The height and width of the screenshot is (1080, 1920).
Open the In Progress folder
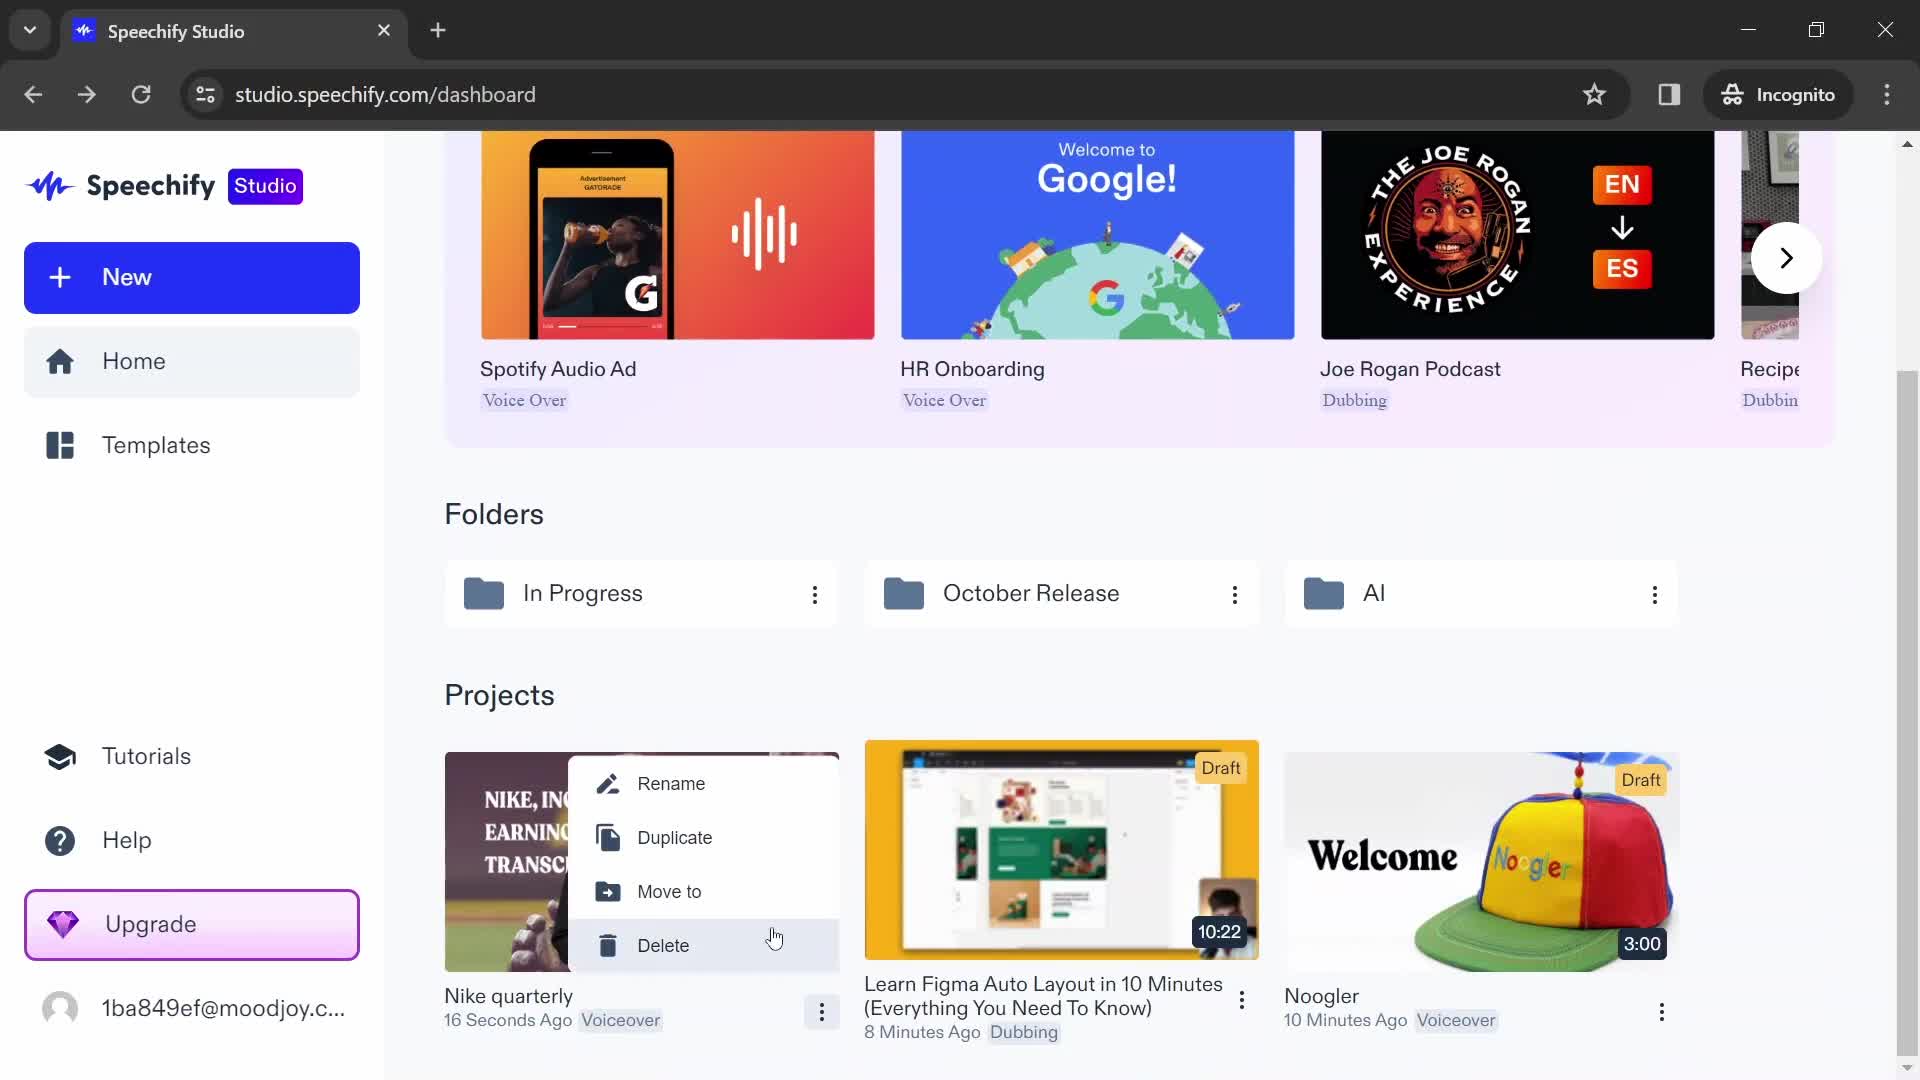click(x=641, y=594)
